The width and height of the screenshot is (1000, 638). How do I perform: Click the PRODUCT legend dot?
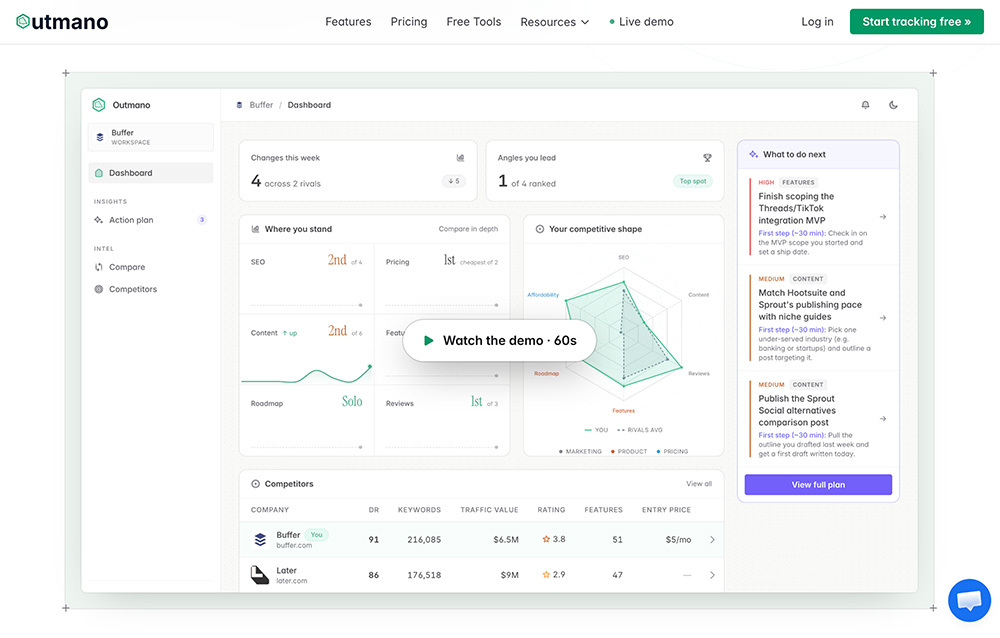[x=613, y=452]
